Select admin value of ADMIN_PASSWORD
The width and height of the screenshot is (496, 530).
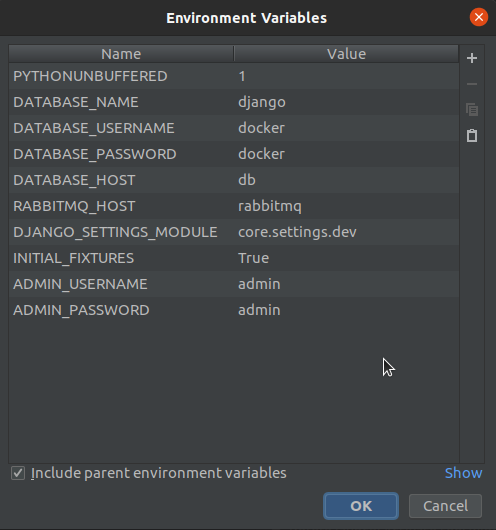(346, 310)
